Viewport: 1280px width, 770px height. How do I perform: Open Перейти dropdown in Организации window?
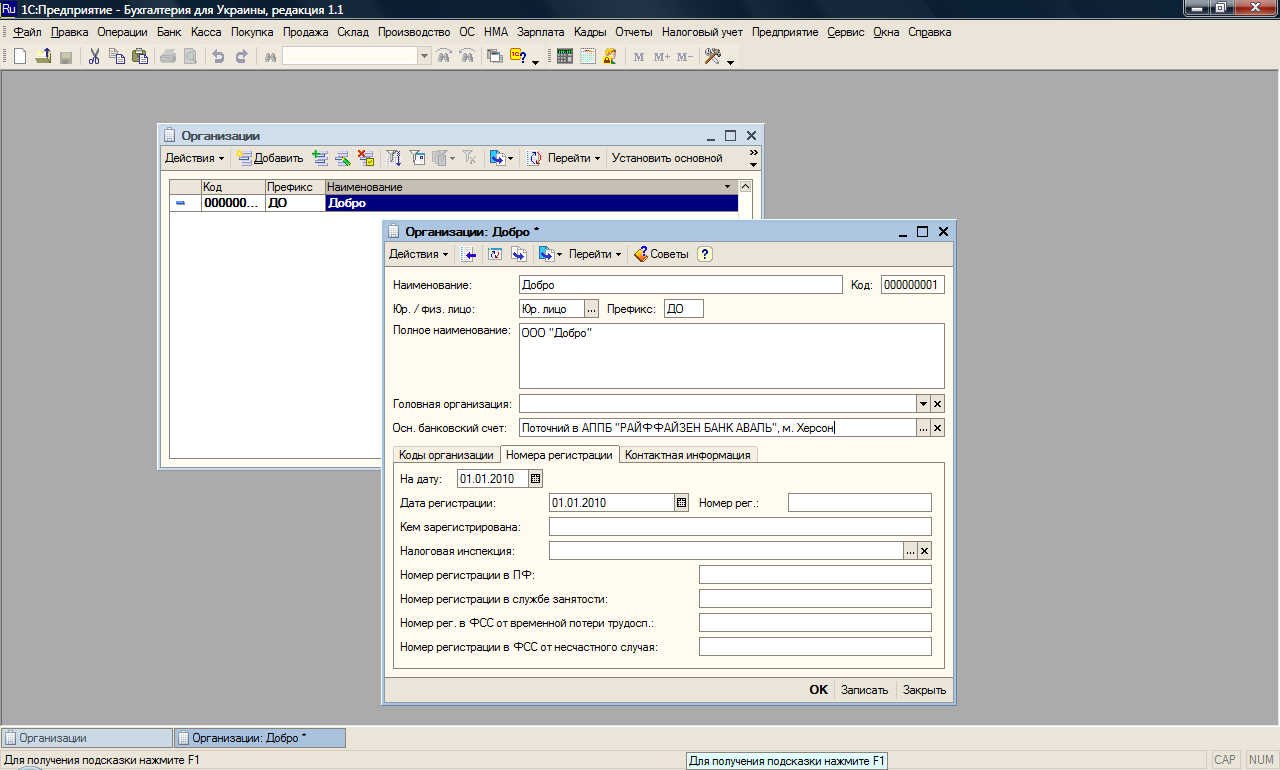tap(574, 158)
